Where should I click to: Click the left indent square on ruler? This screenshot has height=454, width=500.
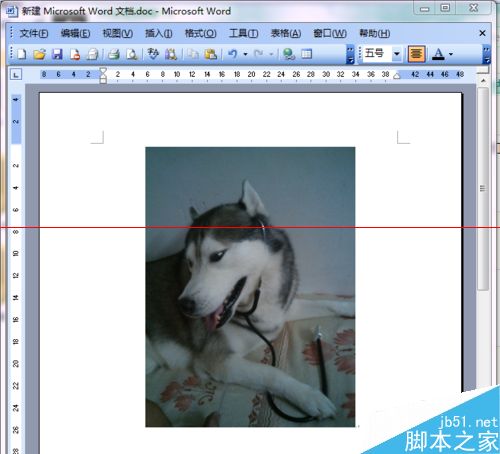tap(103, 81)
